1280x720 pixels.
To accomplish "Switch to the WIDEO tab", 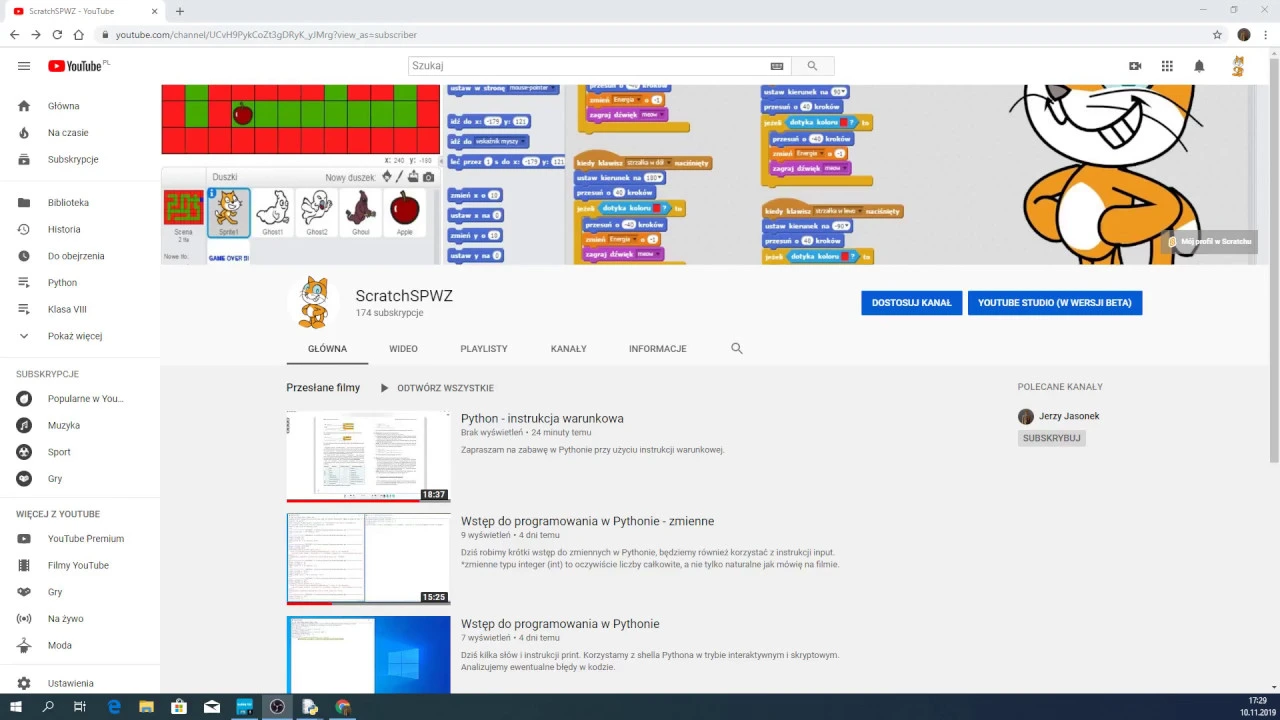I will coord(403,349).
